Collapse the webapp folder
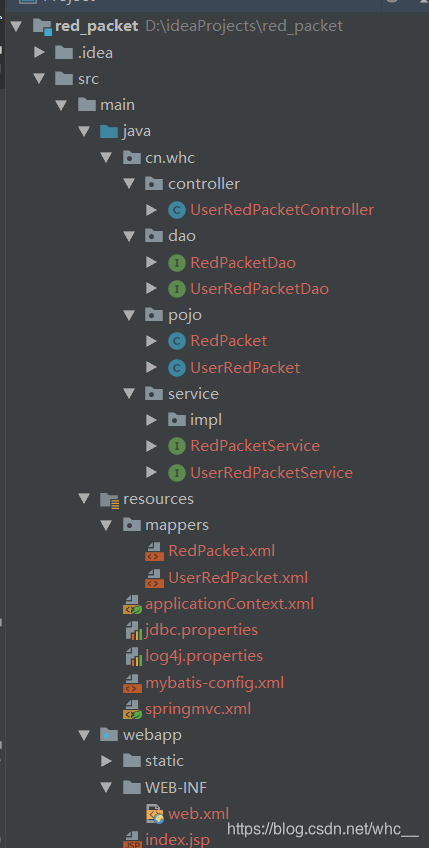 click(x=83, y=735)
